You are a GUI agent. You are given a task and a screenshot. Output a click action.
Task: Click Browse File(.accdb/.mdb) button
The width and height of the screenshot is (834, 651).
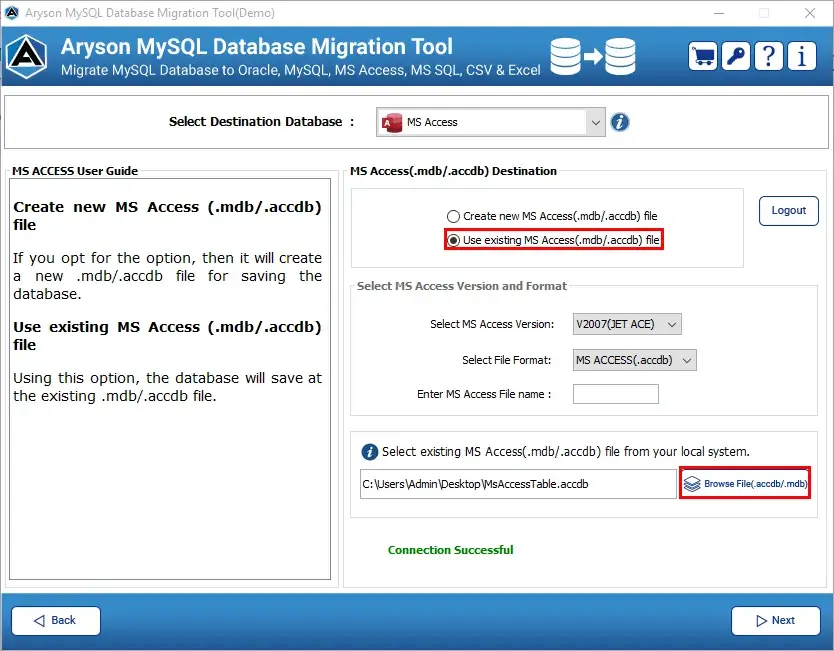[x=745, y=483]
